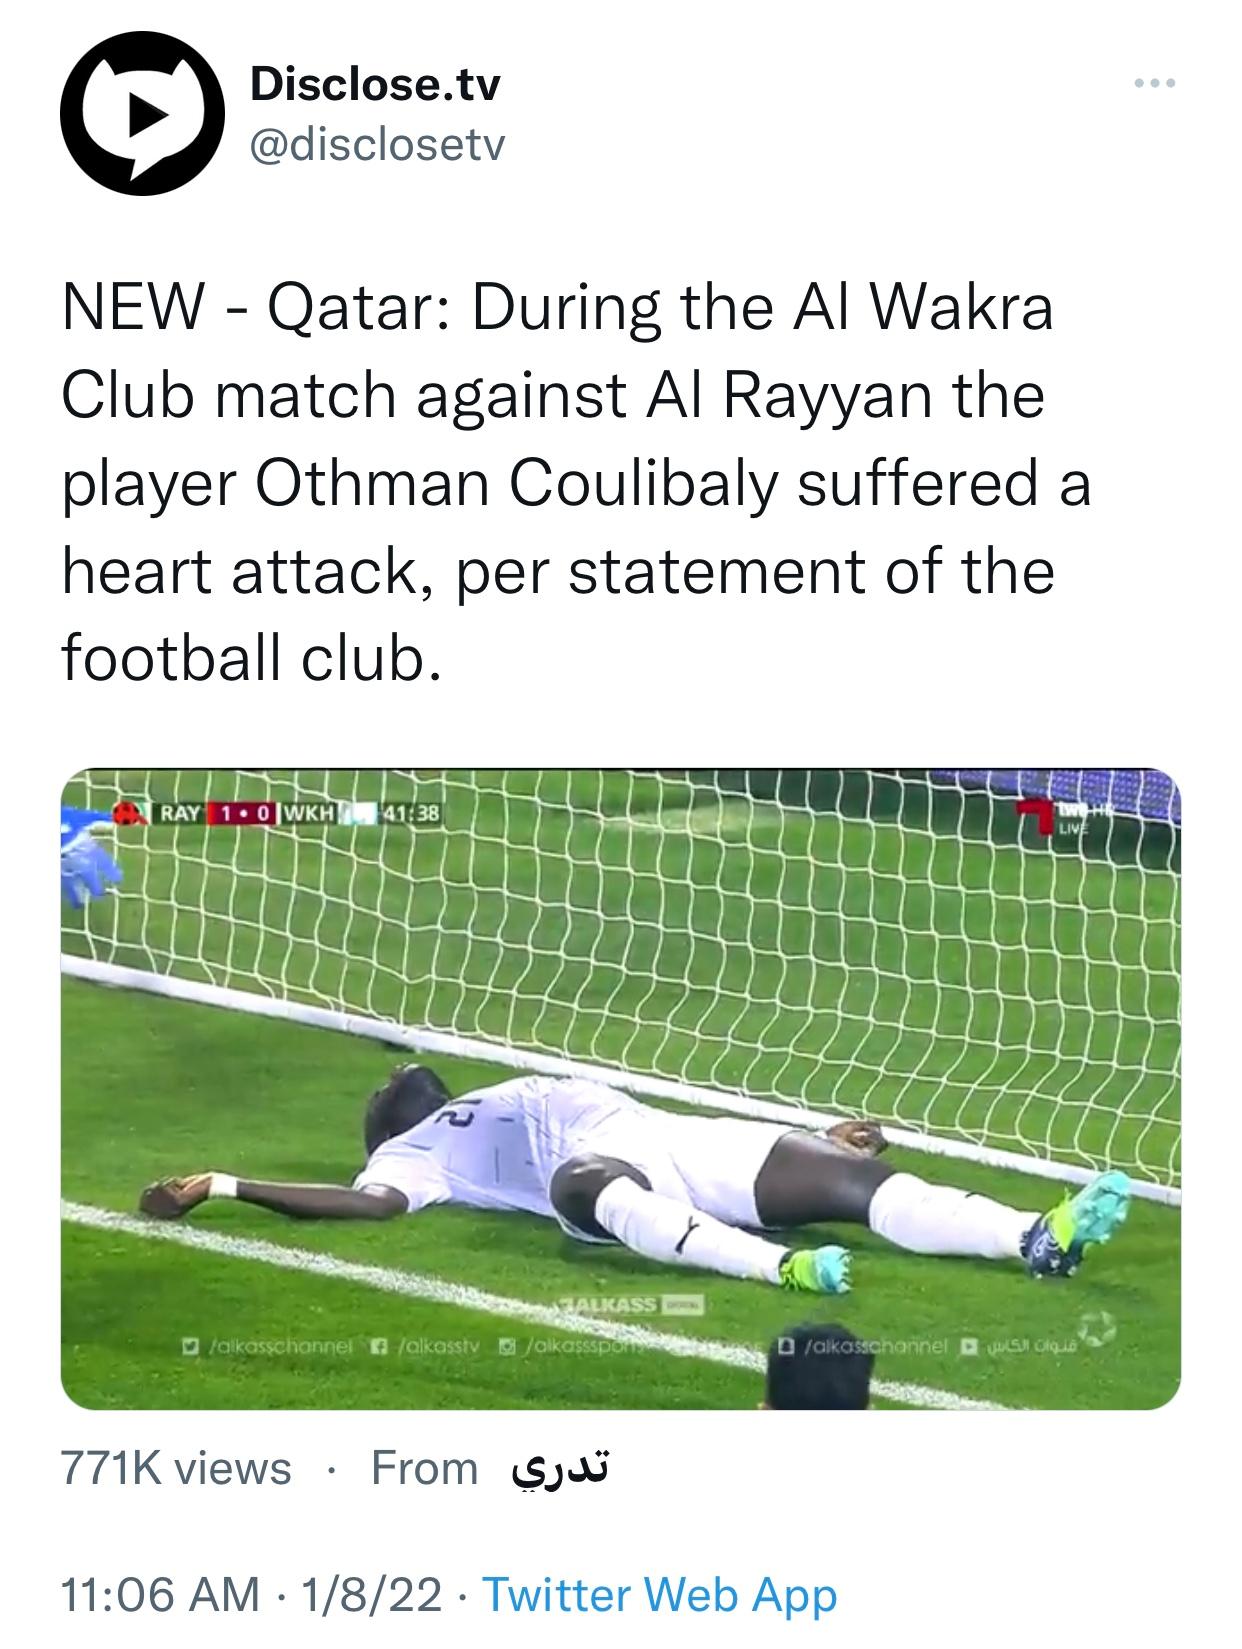Play the embedded football match video
The height and width of the screenshot is (1649, 1242).
(x=620, y=1088)
